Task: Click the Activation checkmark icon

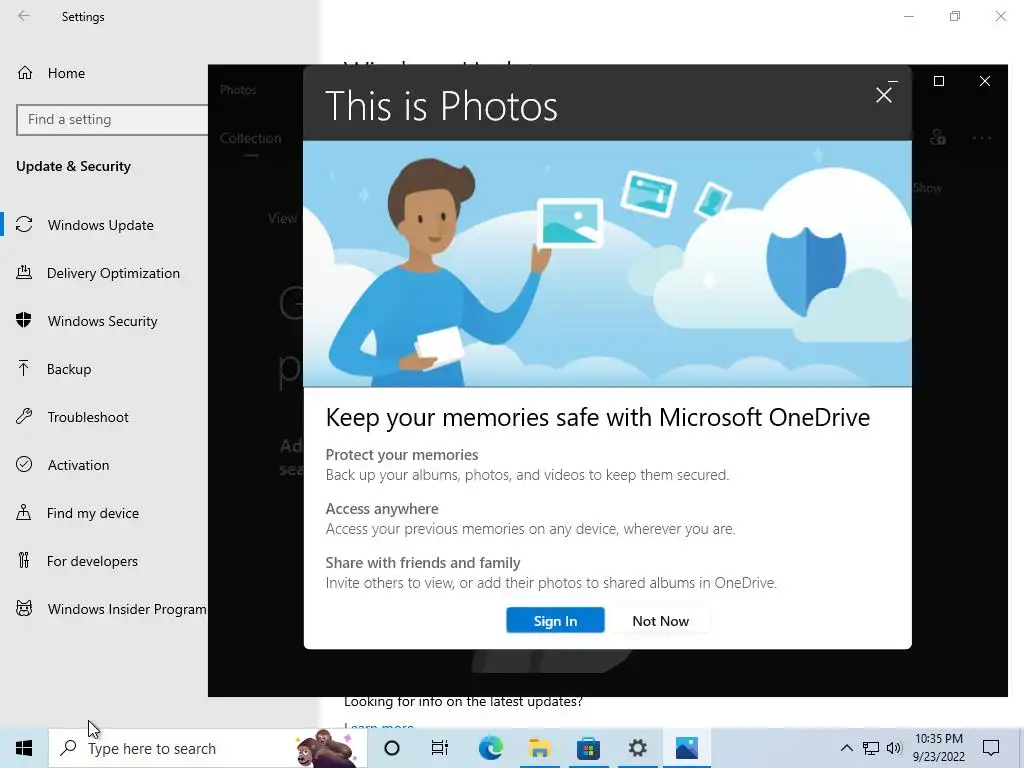Action: (x=24, y=464)
